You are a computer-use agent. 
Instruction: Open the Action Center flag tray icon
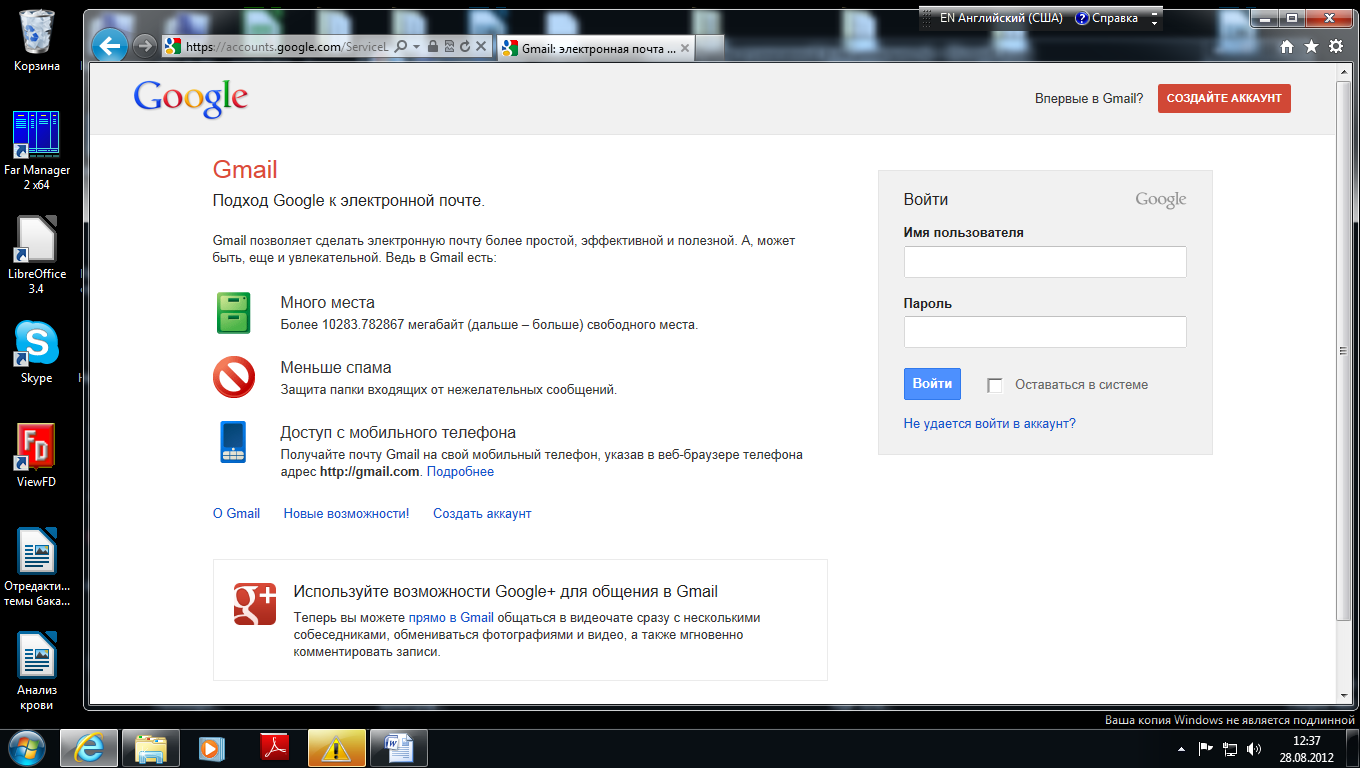click(1205, 748)
